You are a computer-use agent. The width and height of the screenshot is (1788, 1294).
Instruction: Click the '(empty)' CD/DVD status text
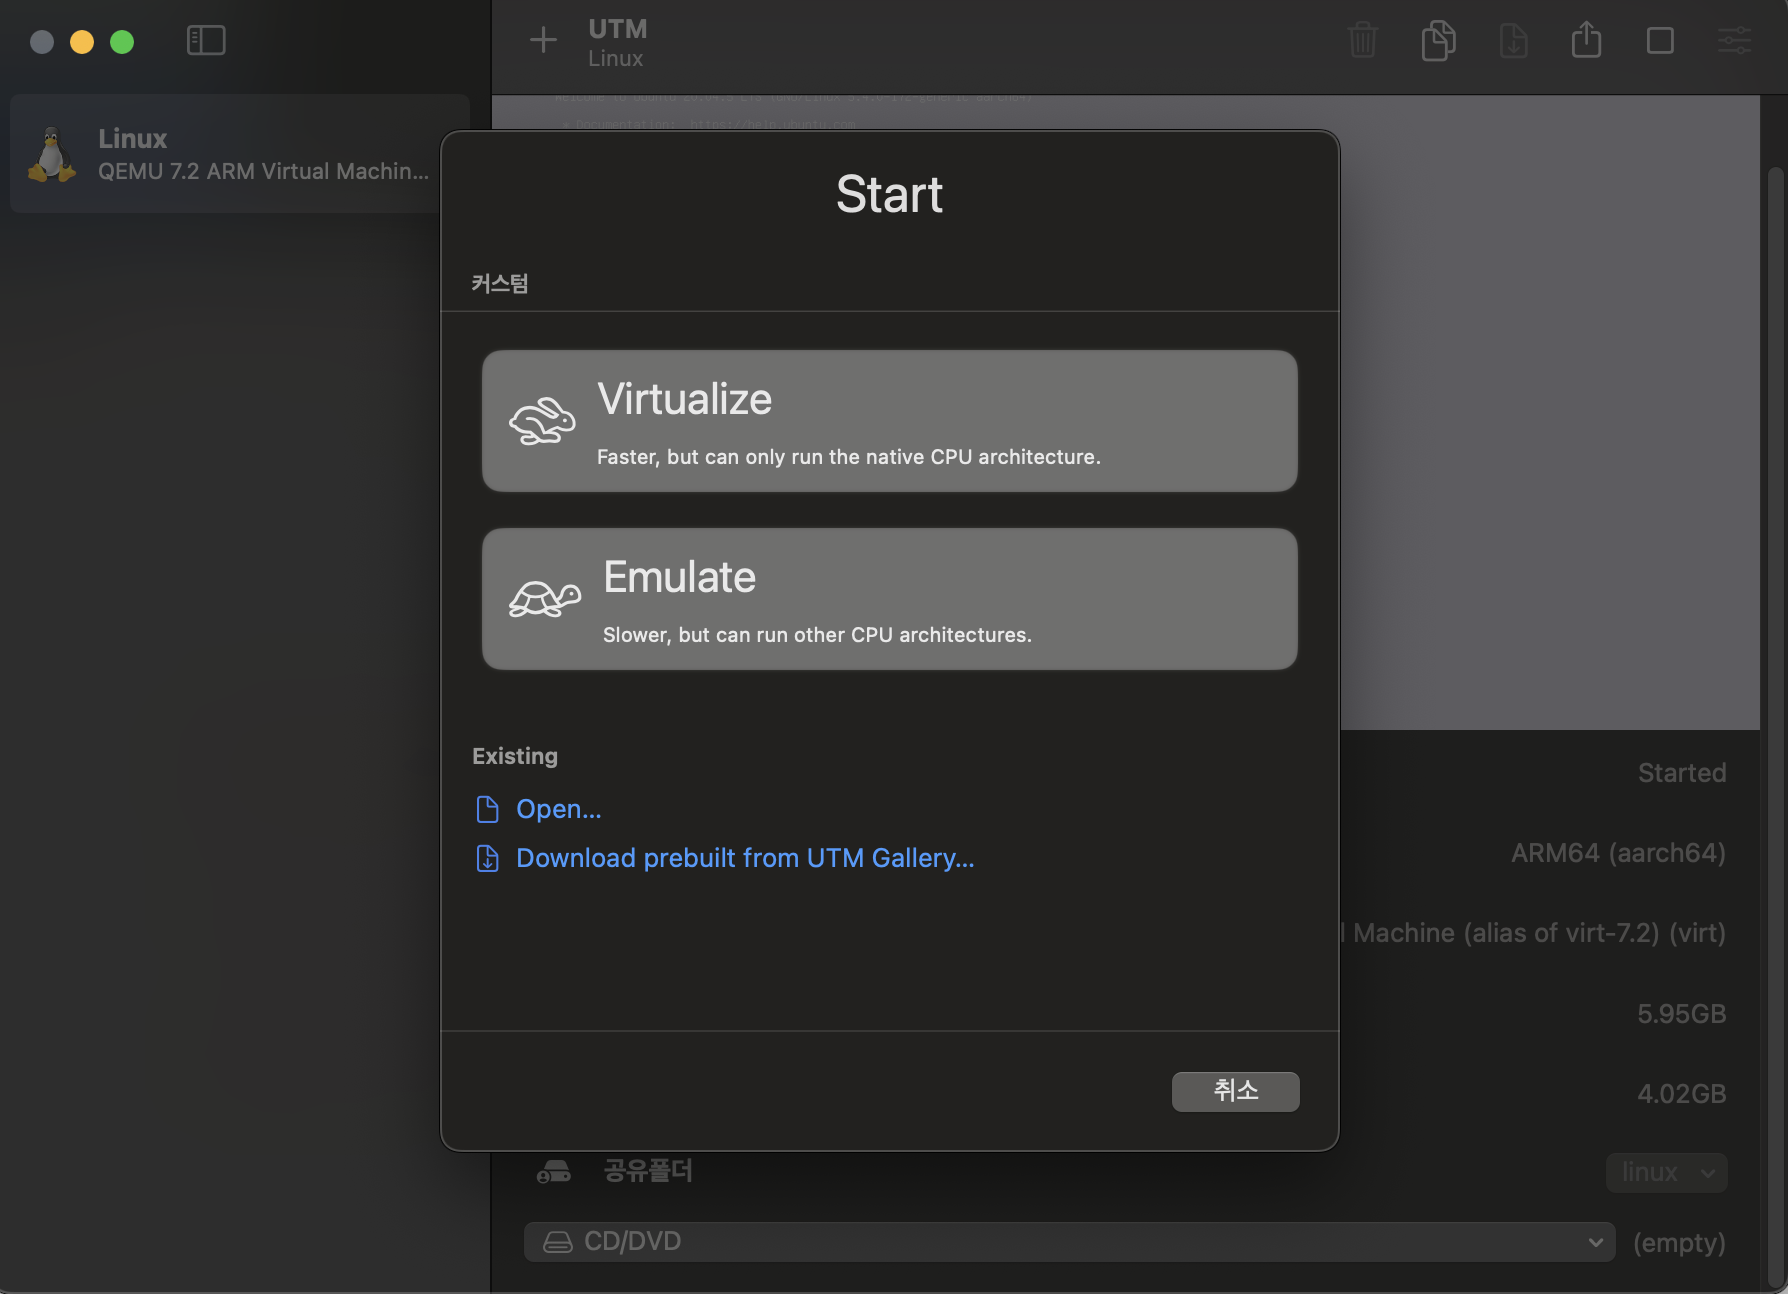1680,1243
